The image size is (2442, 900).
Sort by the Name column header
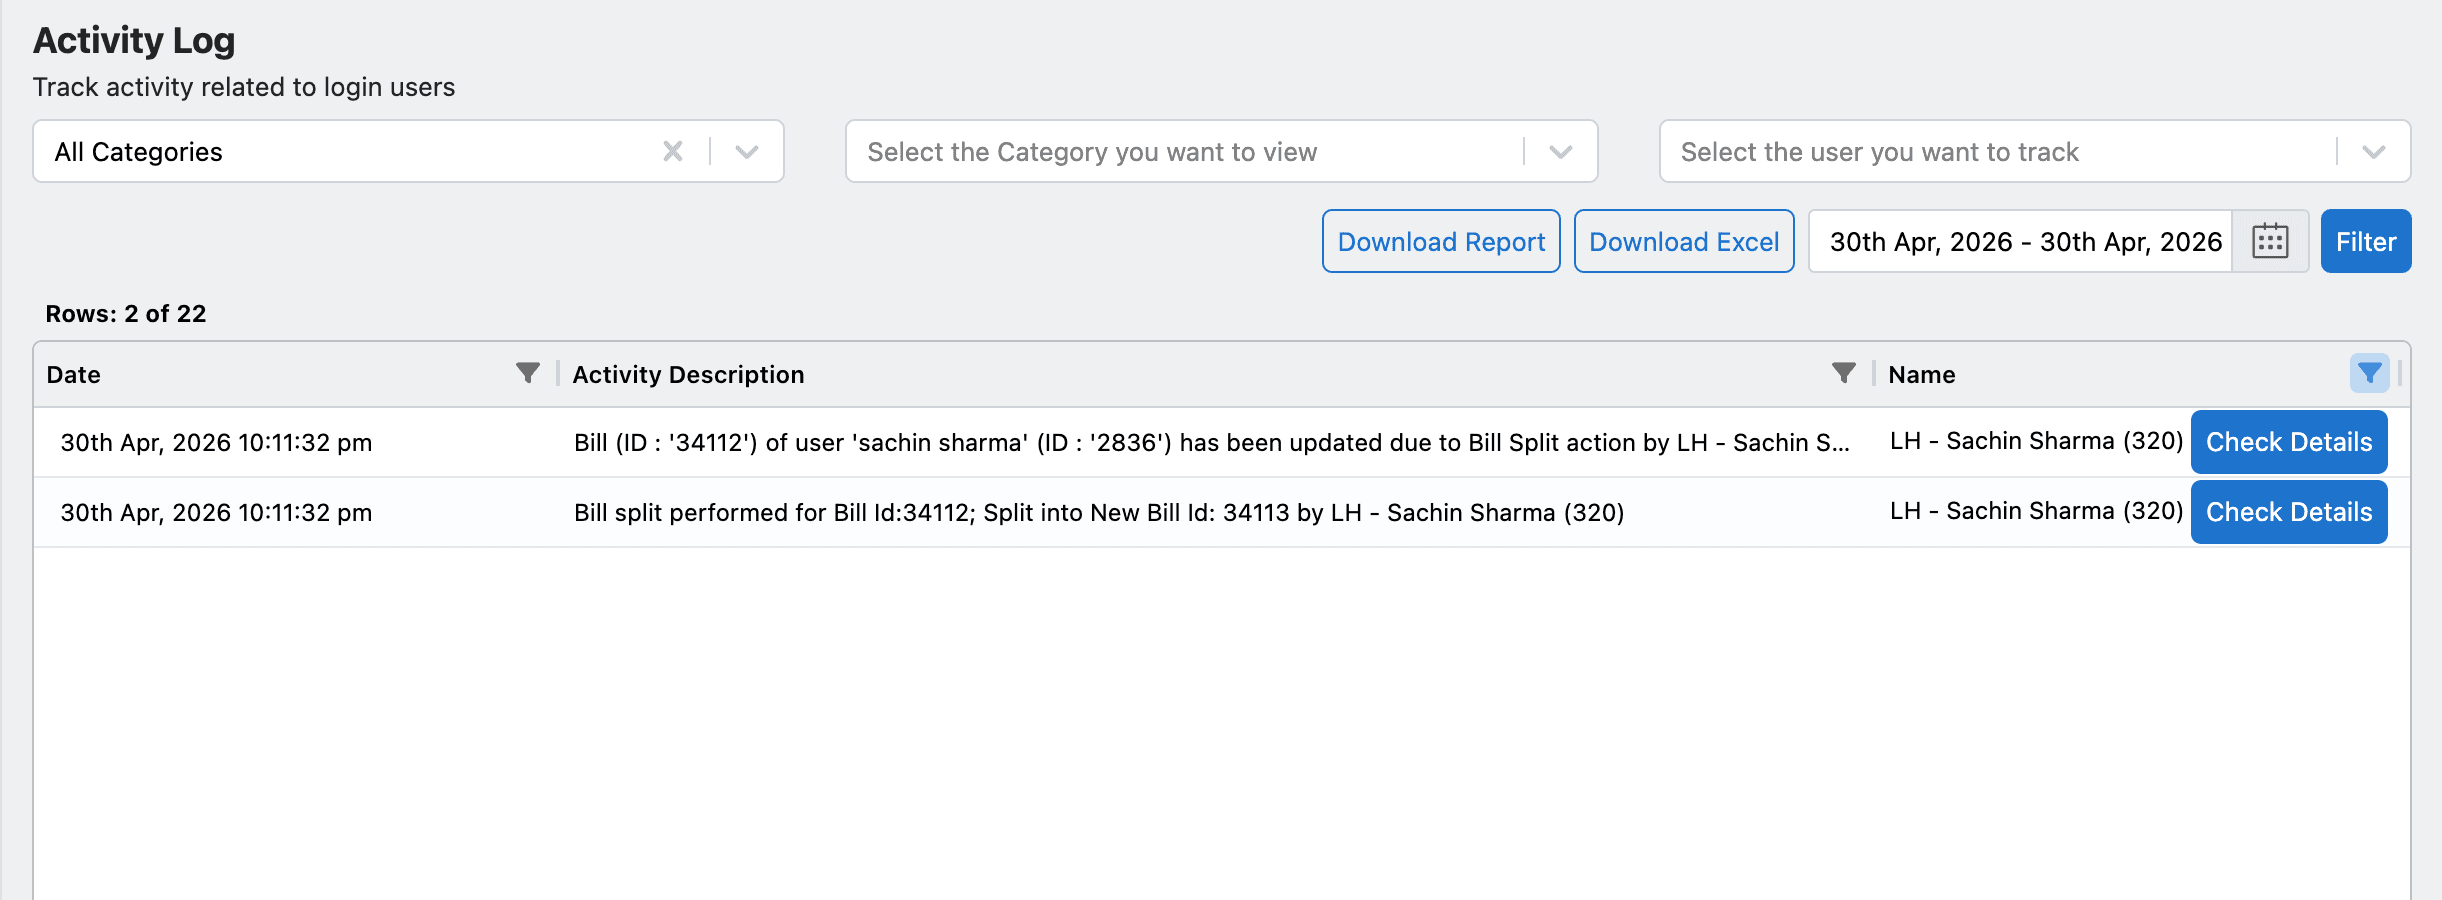pyautogui.click(x=1922, y=374)
